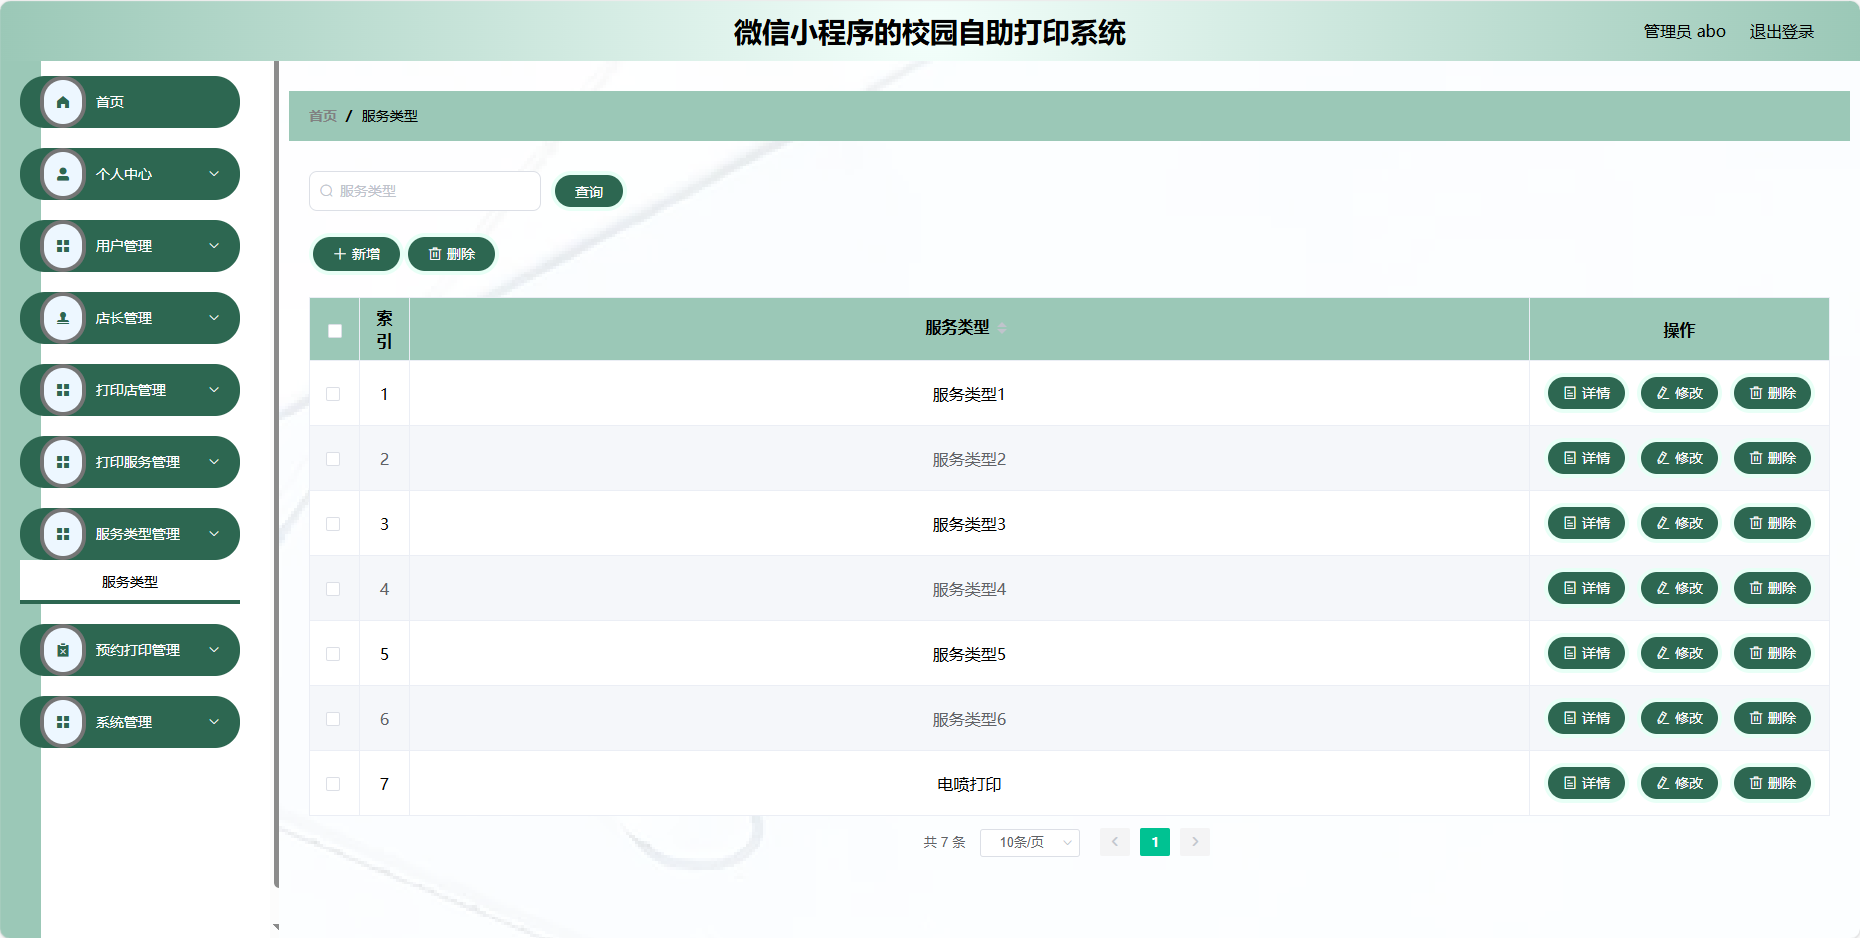Open 详情 for row 服务类型4
This screenshot has height=938, width=1860.
(x=1586, y=588)
